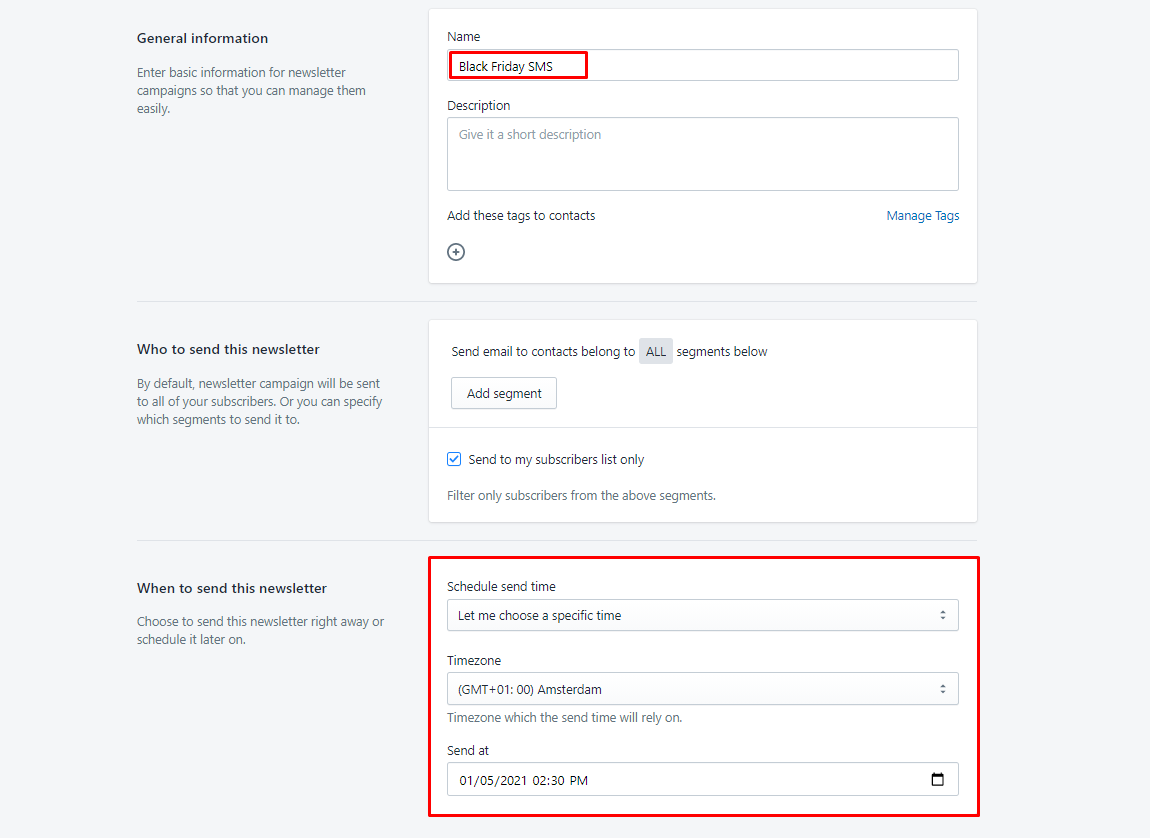
Task: Select the year 2021 in Send at field
Action: tap(511, 780)
